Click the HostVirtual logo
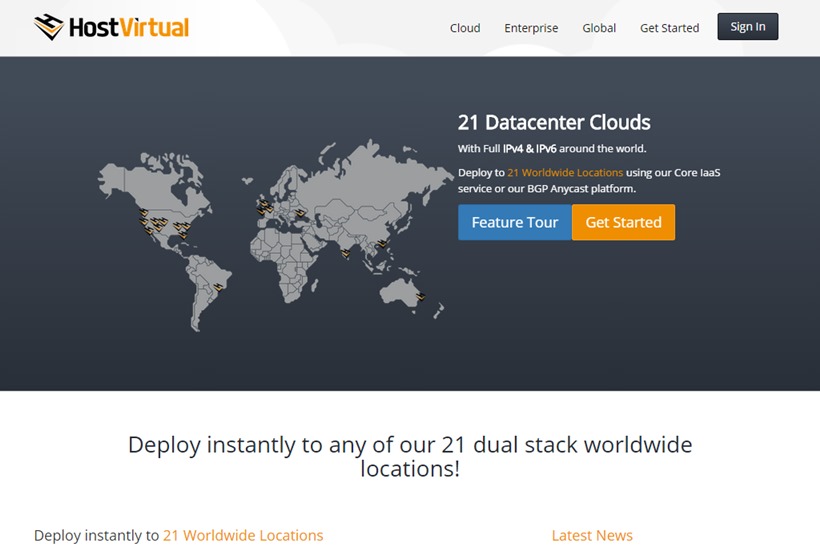 pyautogui.click(x=111, y=27)
